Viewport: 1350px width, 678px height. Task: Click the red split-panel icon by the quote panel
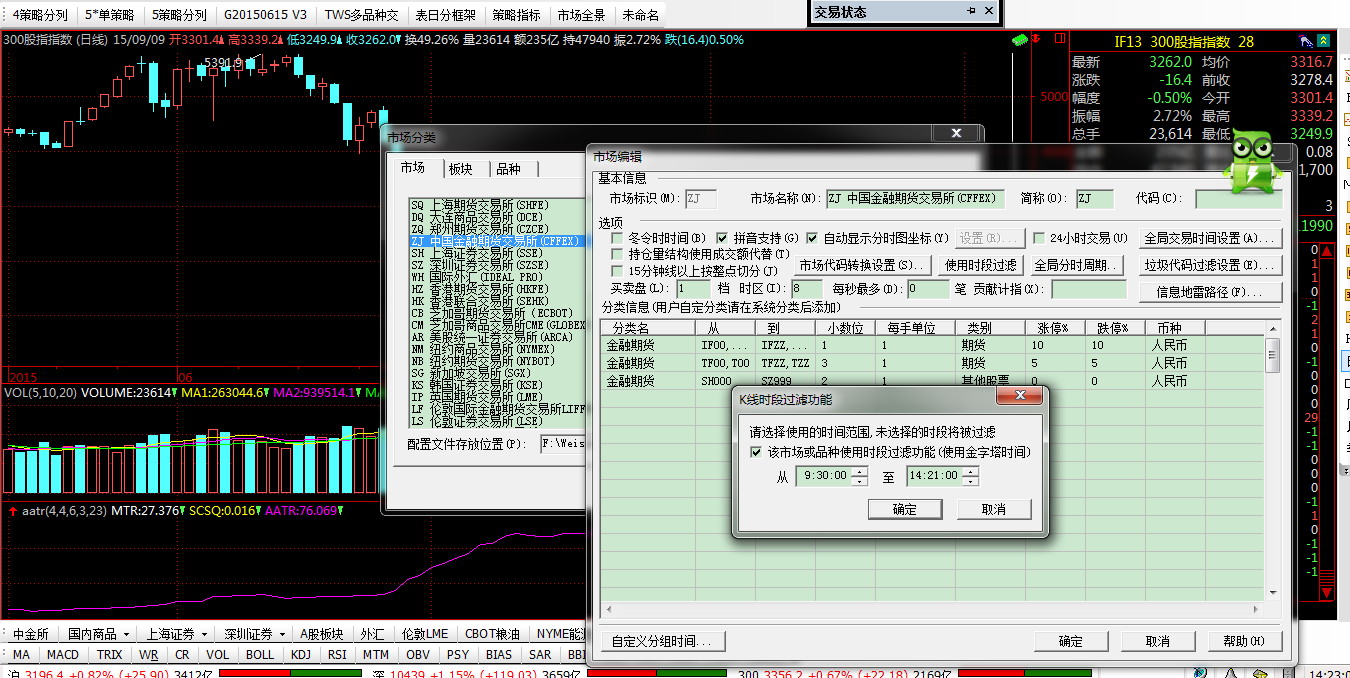pyautogui.click(x=1059, y=40)
